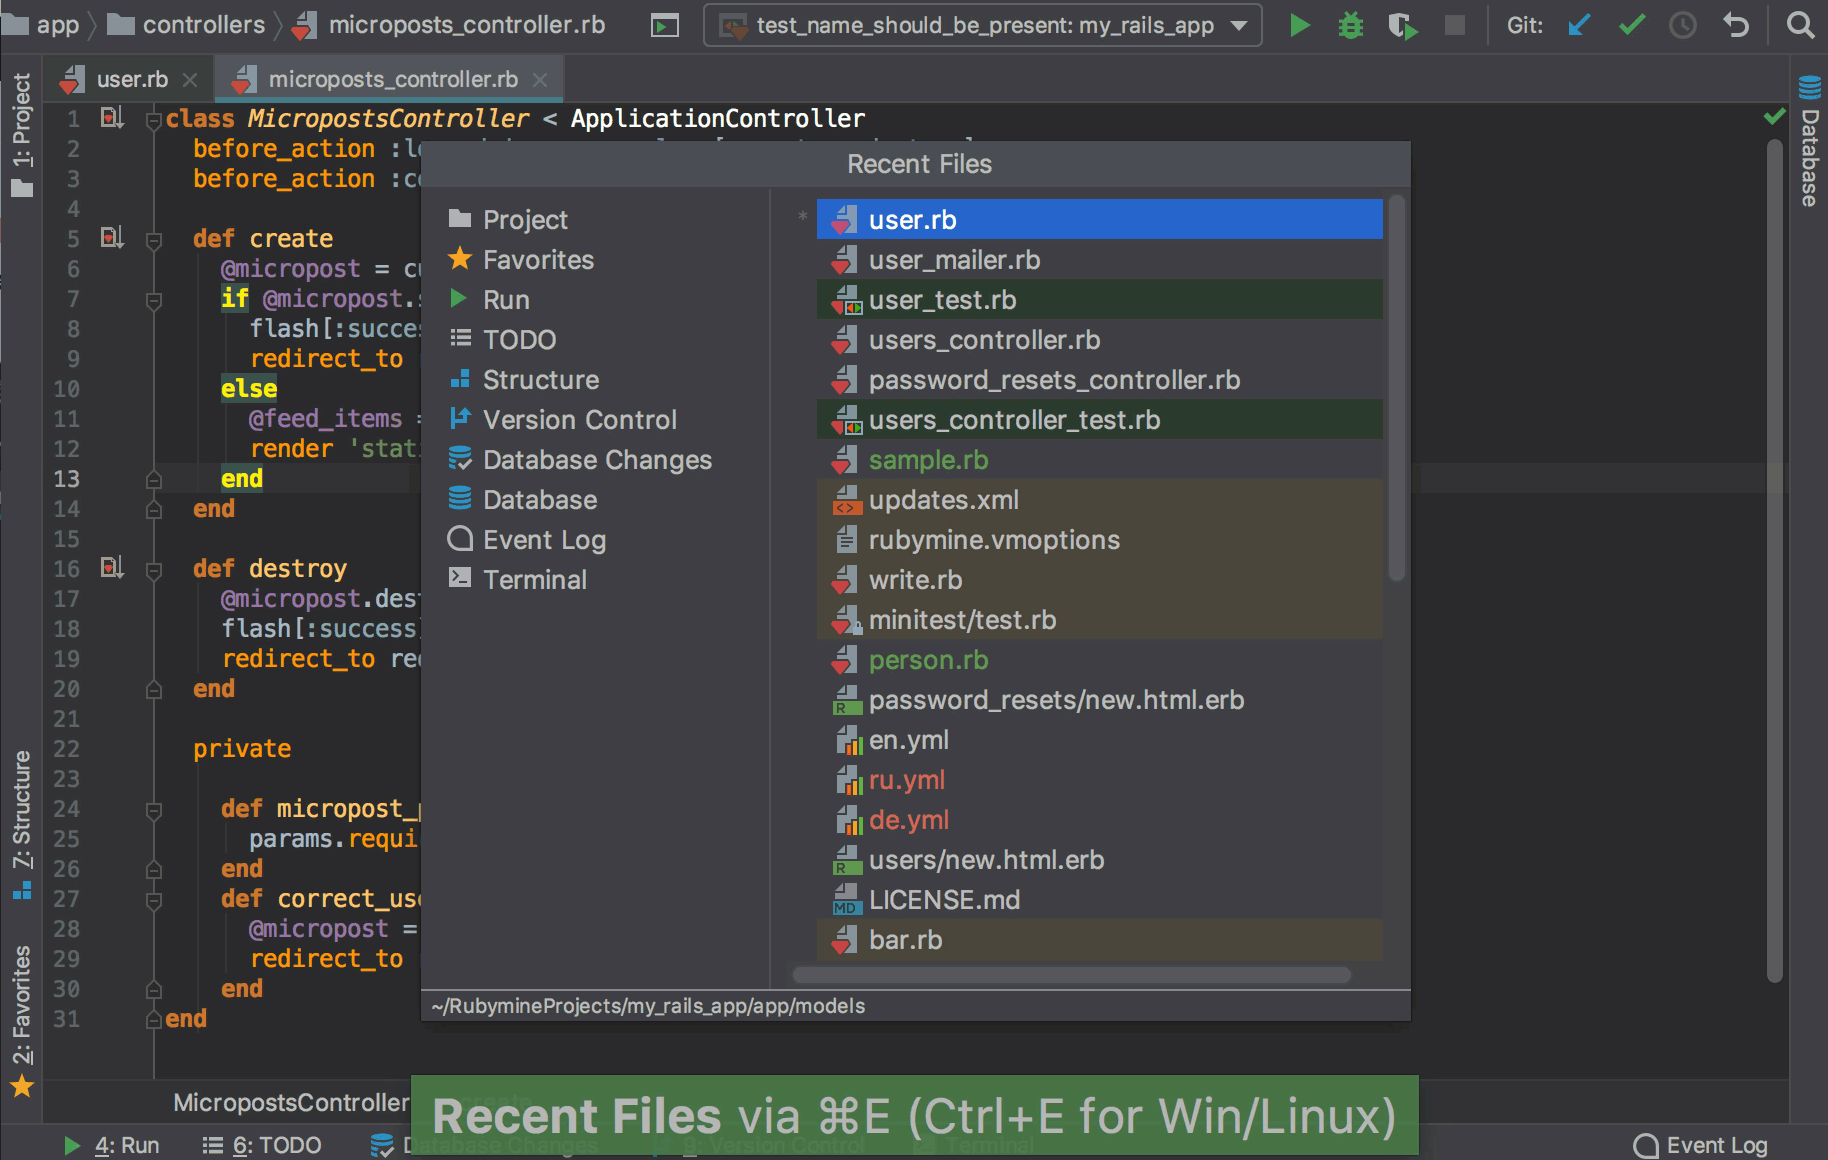Open person.rb from recent files
The width and height of the screenshot is (1828, 1160).
(1100, 660)
